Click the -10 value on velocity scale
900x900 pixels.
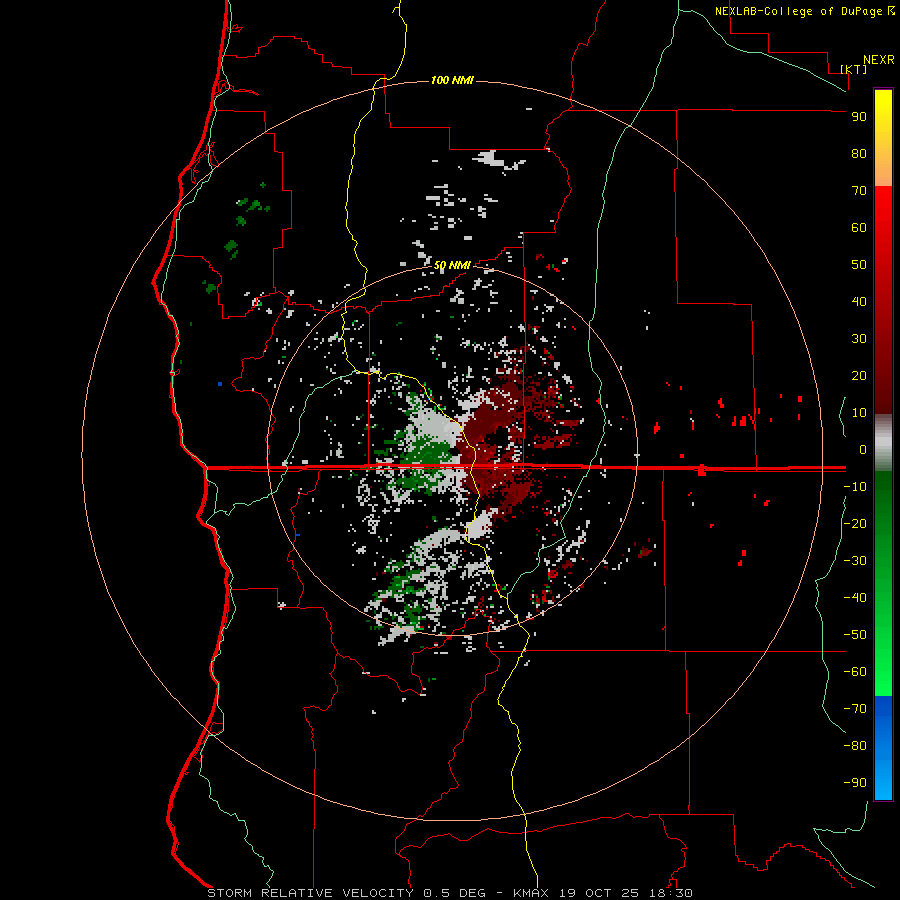coord(855,487)
